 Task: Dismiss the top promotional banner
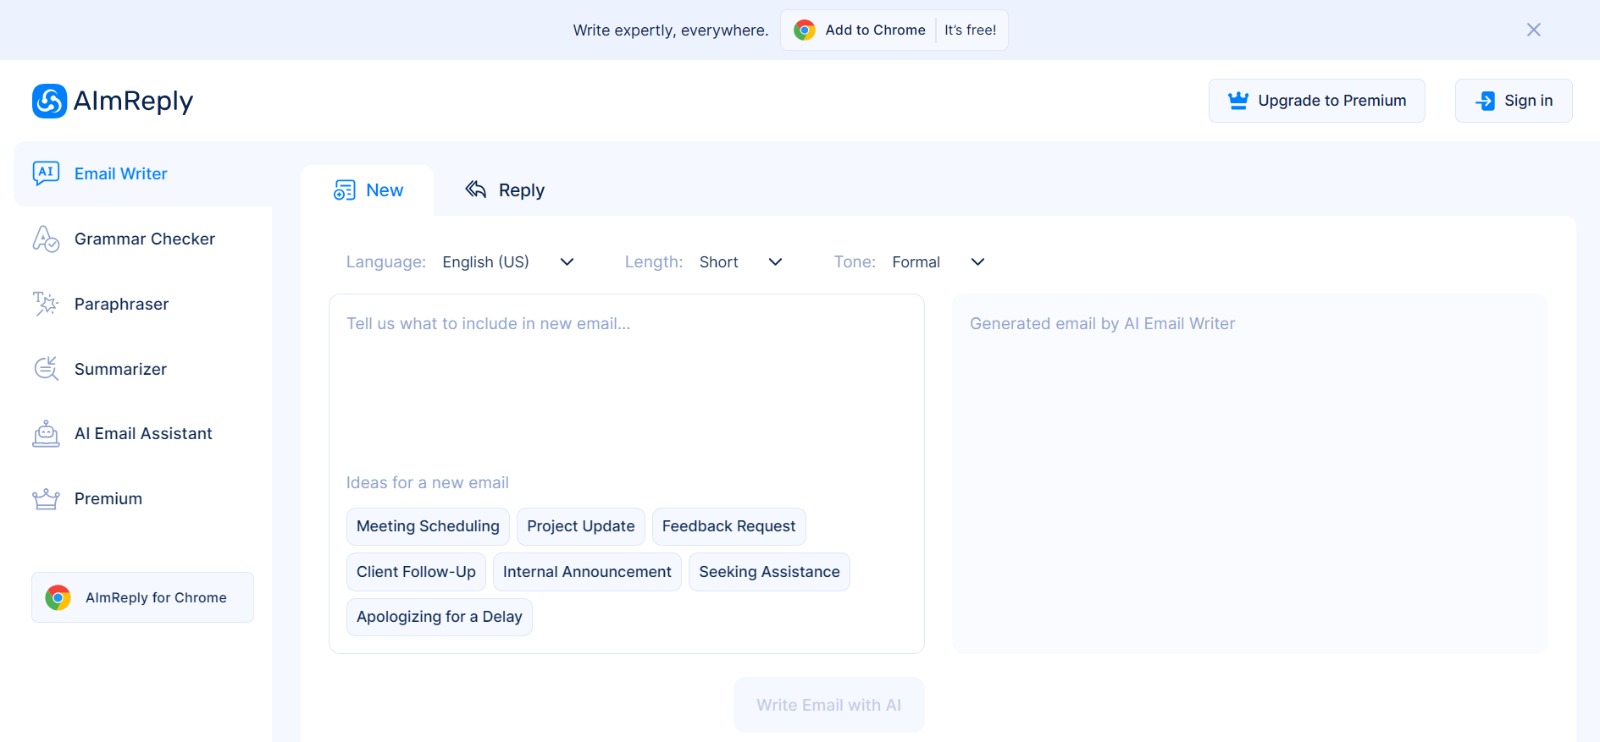1533,30
